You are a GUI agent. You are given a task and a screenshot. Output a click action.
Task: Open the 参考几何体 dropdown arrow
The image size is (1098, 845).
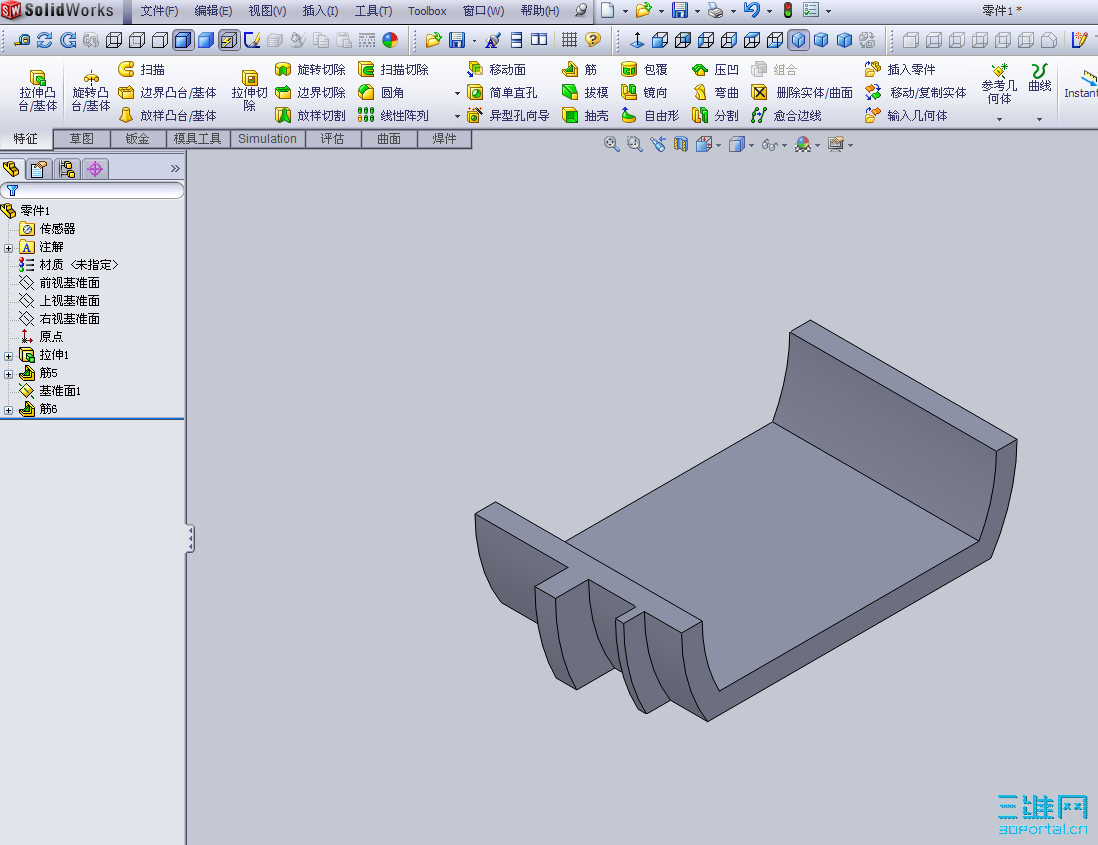[x=999, y=119]
